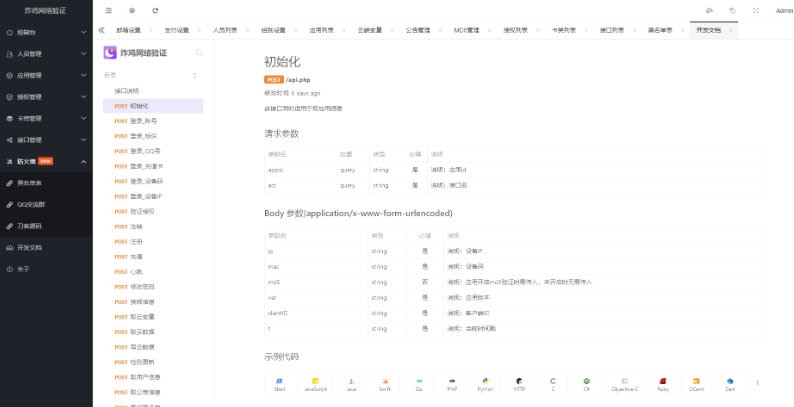Select the Go code example
Image resolution: width=794 pixels, height=407 pixels.
[419, 384]
